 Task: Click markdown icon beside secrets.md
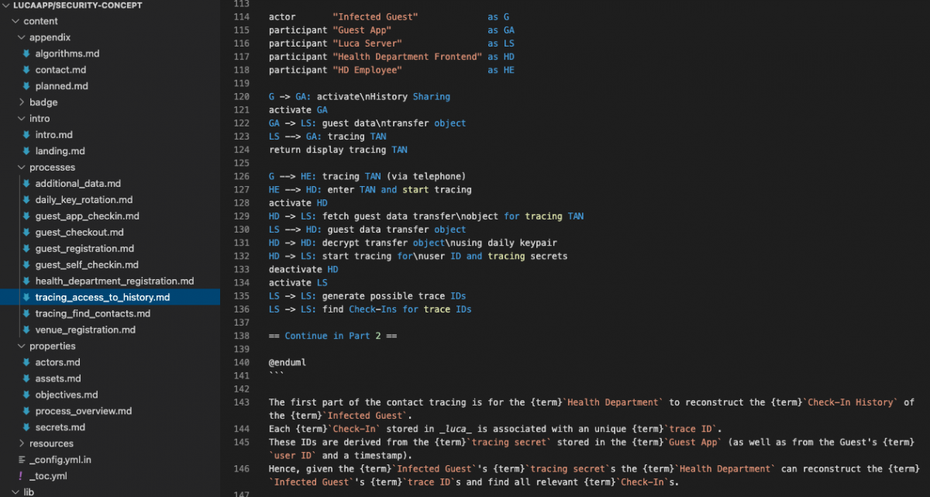(x=26, y=428)
